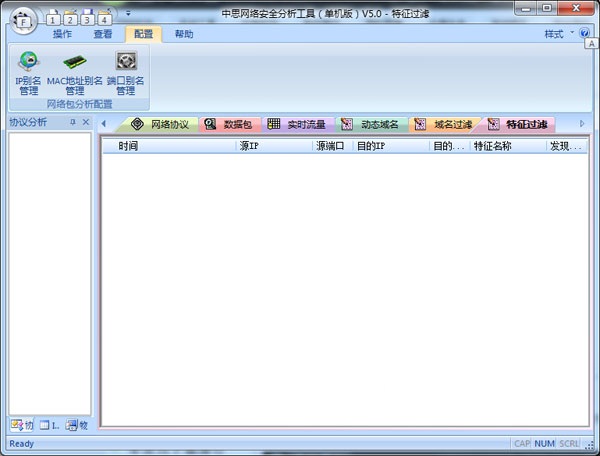Click the NUM status bar indicator
600x456 pixels.
point(544,443)
